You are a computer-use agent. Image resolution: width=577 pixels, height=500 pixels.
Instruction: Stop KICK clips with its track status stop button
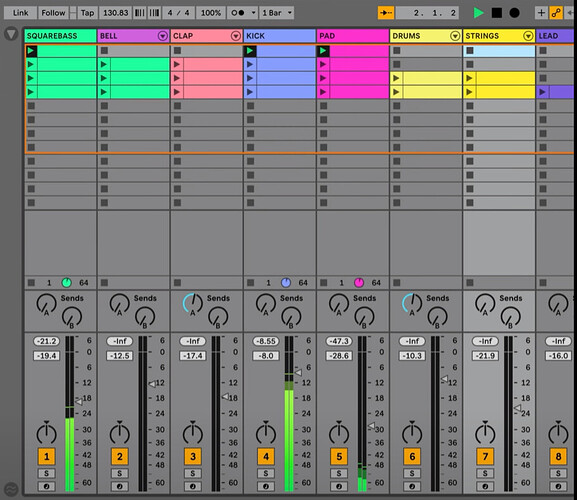pos(251,283)
